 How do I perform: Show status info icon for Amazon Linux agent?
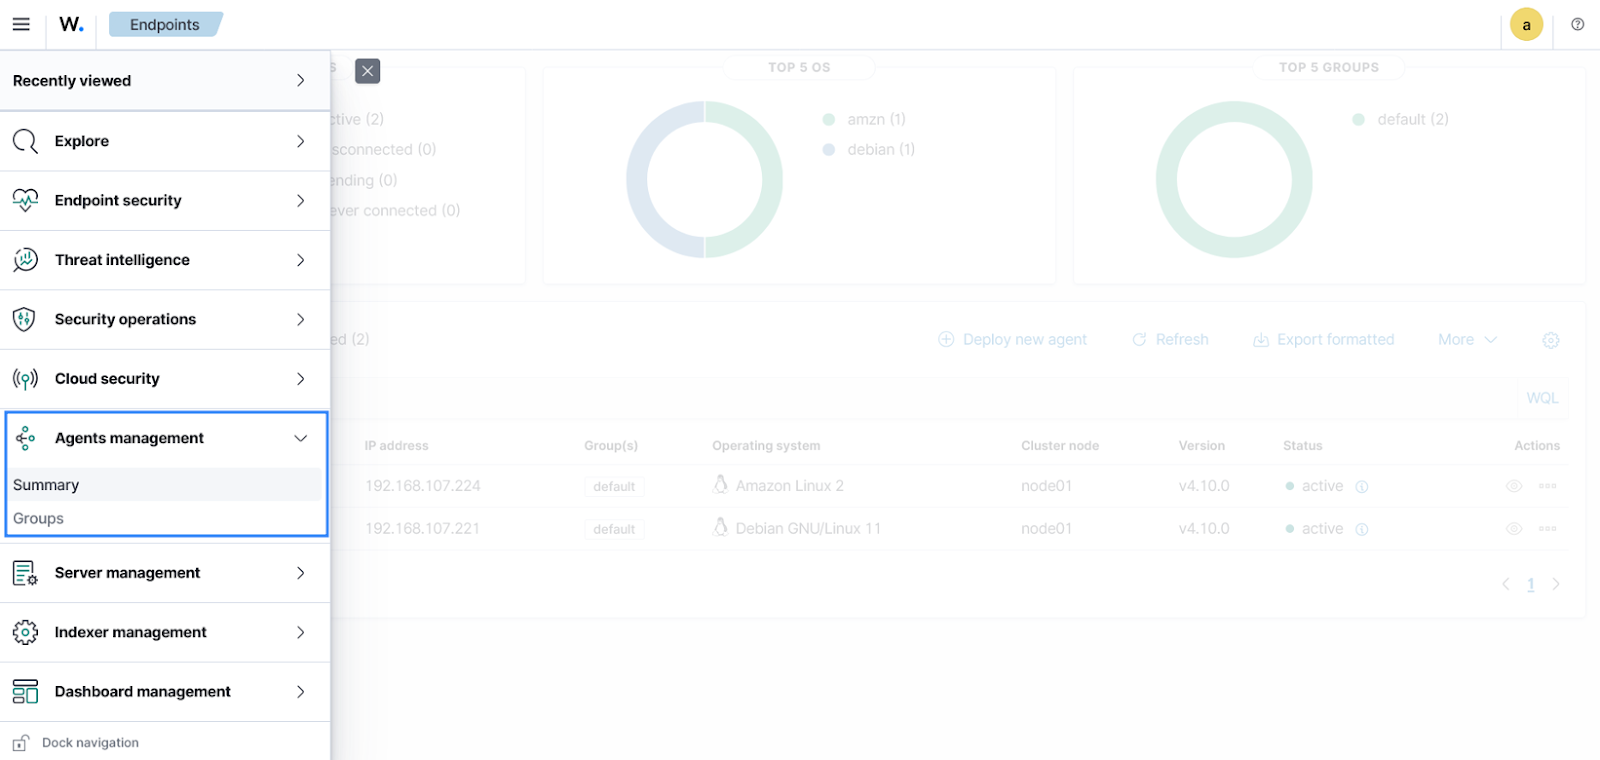(1362, 487)
